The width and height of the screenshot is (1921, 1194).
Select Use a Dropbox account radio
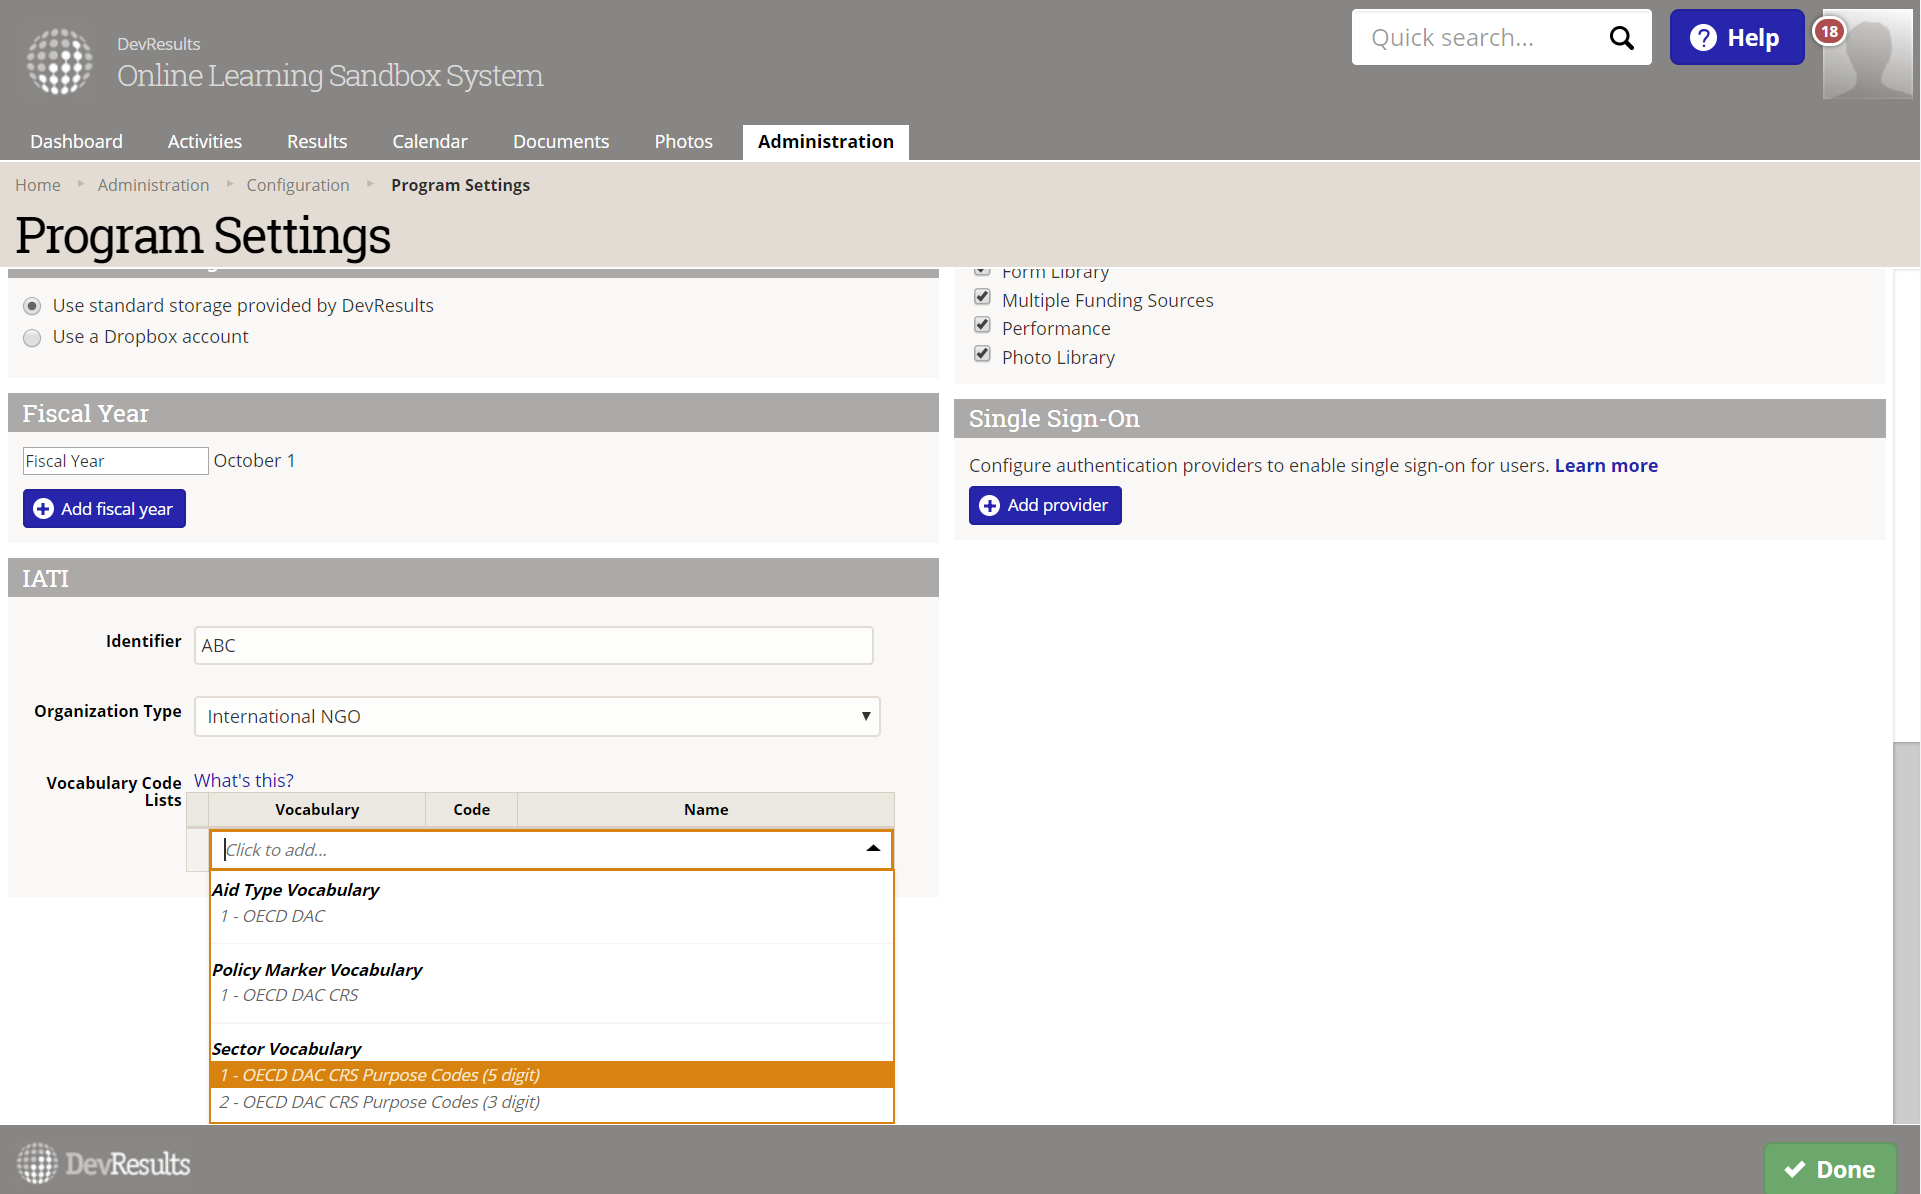coord(32,338)
